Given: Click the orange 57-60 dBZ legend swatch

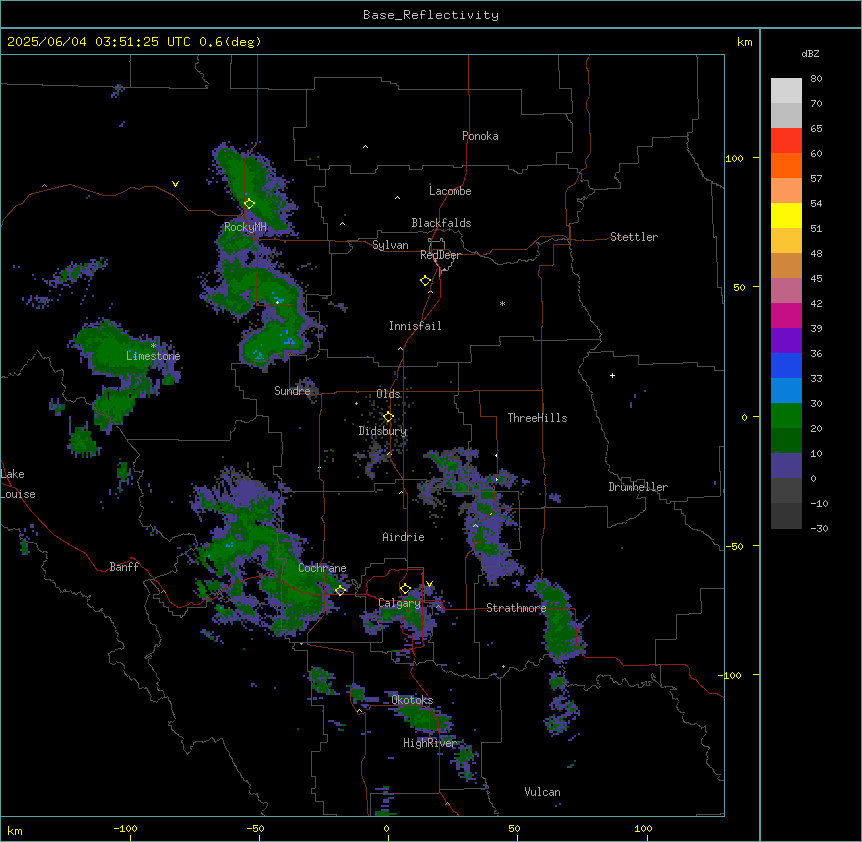Looking at the screenshot, I should click(x=786, y=166).
